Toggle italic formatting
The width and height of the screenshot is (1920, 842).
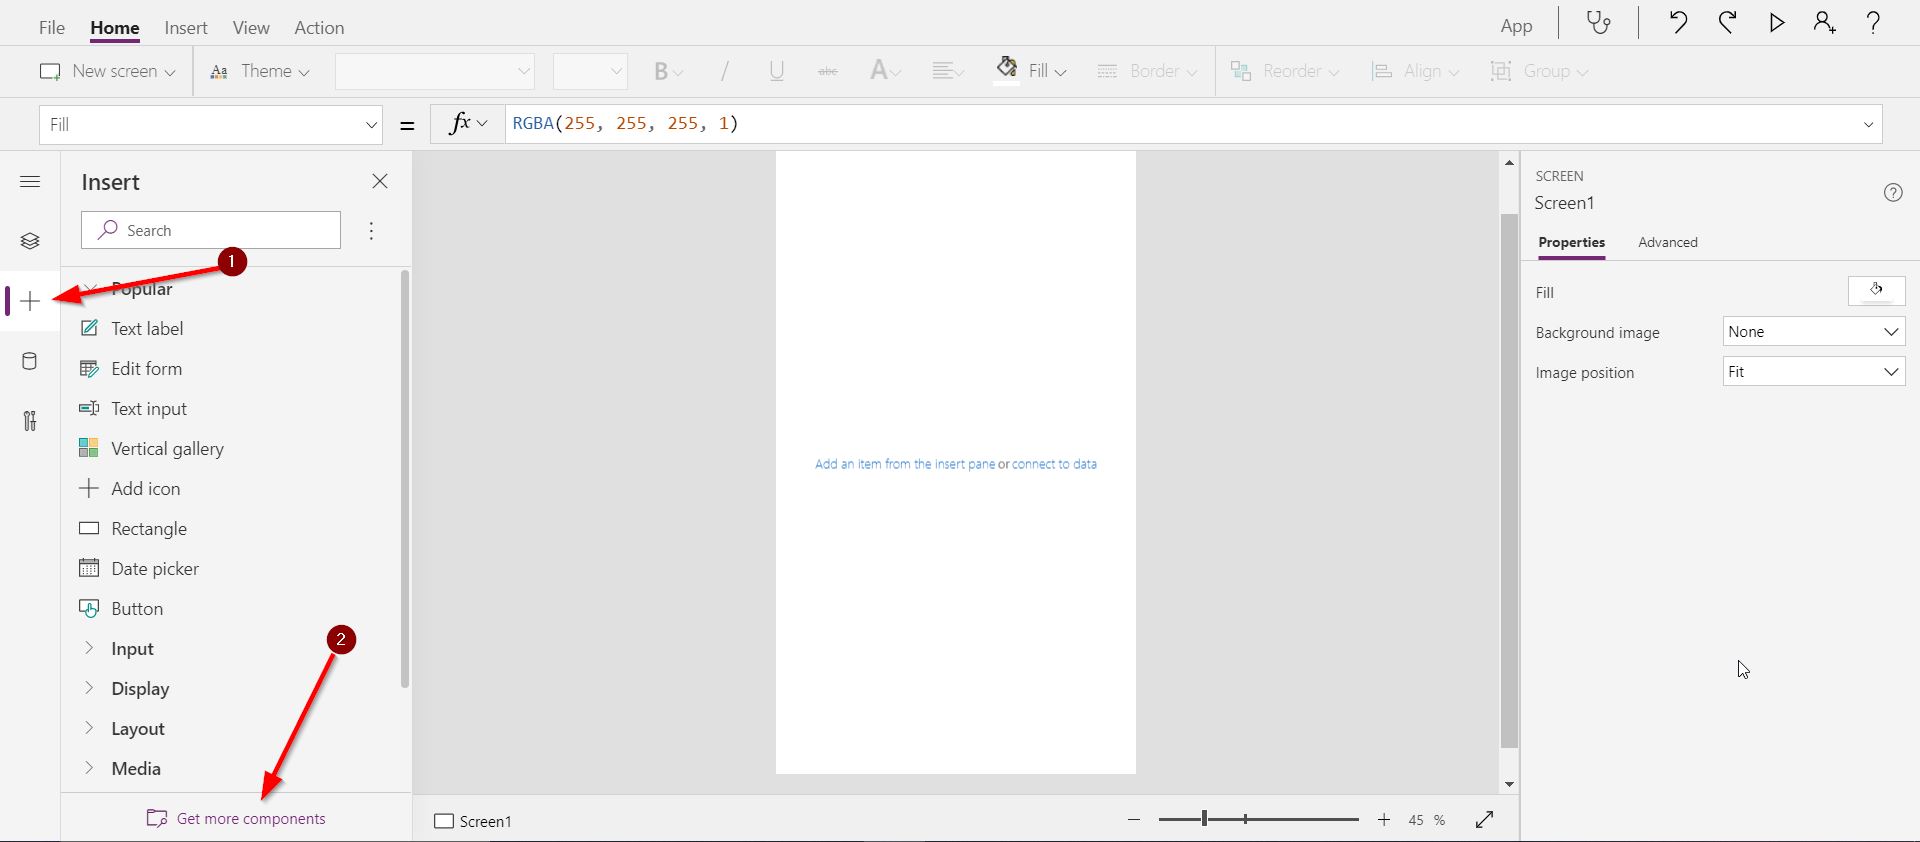(x=725, y=71)
